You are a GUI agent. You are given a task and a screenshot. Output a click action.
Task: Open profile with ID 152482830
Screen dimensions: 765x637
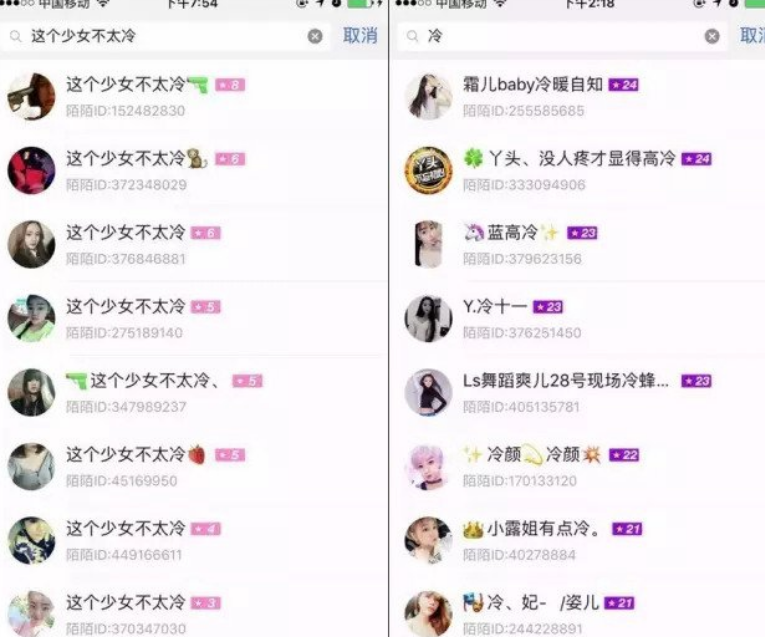(193, 97)
